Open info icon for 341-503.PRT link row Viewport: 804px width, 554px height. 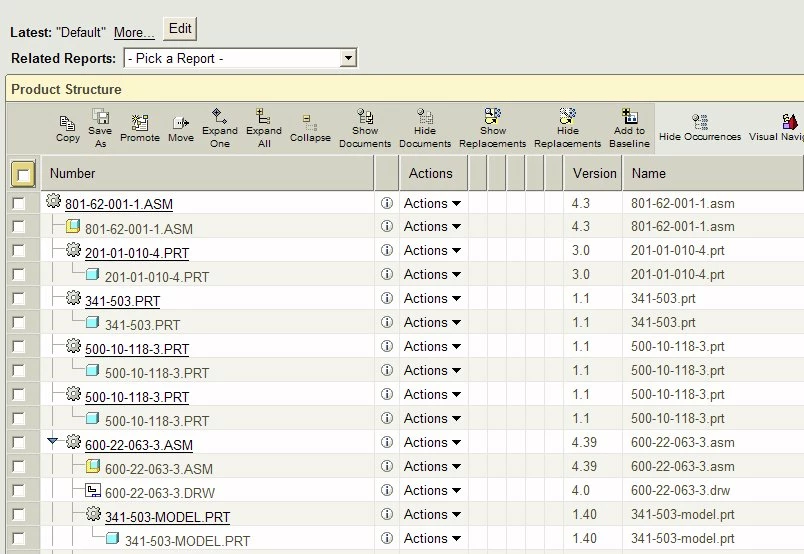387,298
